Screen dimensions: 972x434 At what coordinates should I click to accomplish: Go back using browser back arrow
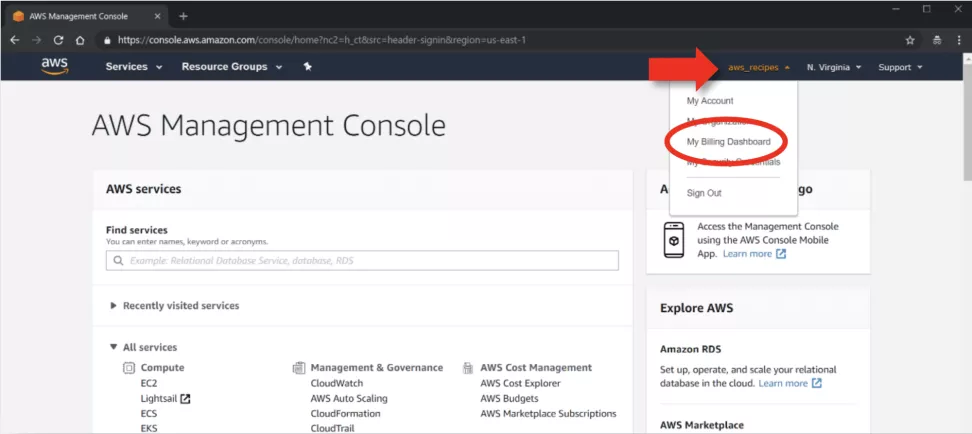(x=15, y=40)
